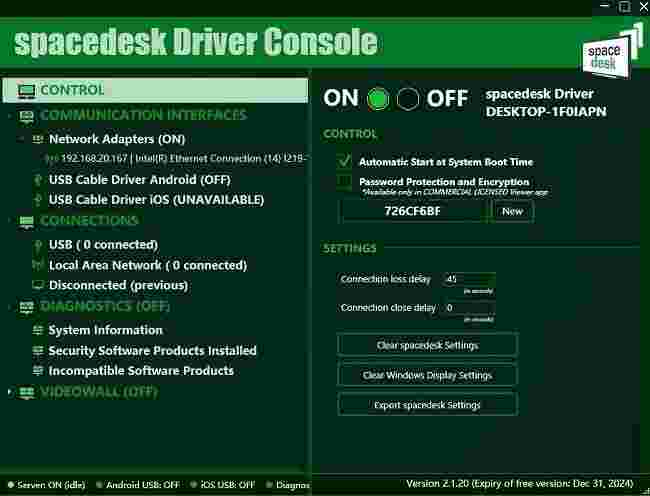Select the DIAGNOSTICS (OFF) heading
The image size is (650, 496).
[x=105, y=307]
